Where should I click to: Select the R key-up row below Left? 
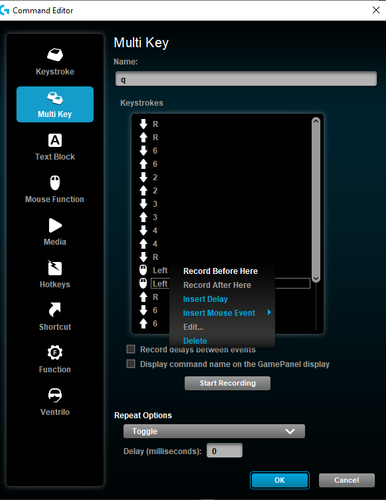(x=153, y=297)
